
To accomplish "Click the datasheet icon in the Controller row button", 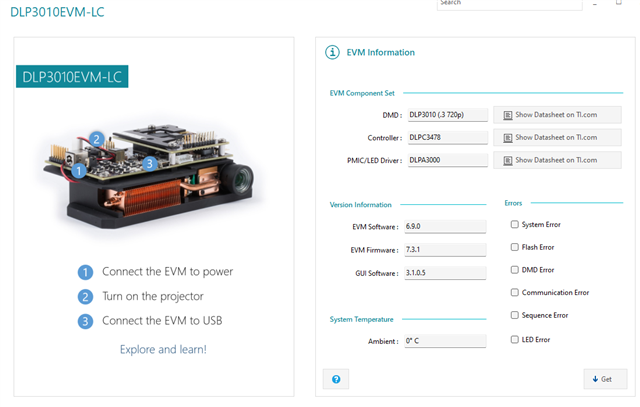I will click(507, 138).
